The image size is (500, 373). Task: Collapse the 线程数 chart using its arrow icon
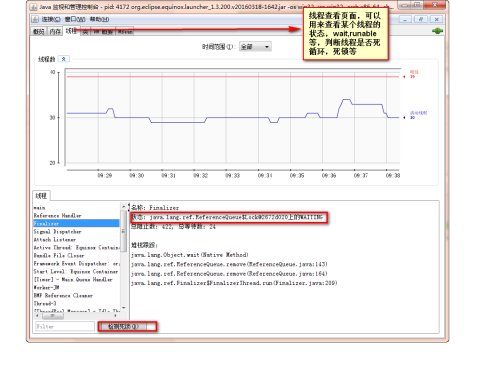coord(63,59)
